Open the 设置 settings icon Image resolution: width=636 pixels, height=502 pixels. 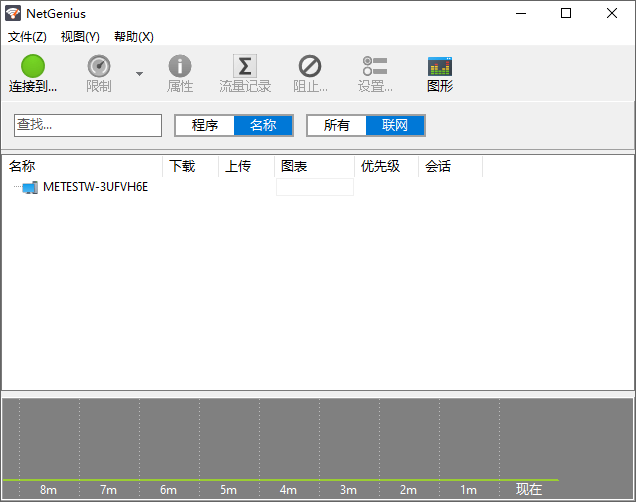375,66
